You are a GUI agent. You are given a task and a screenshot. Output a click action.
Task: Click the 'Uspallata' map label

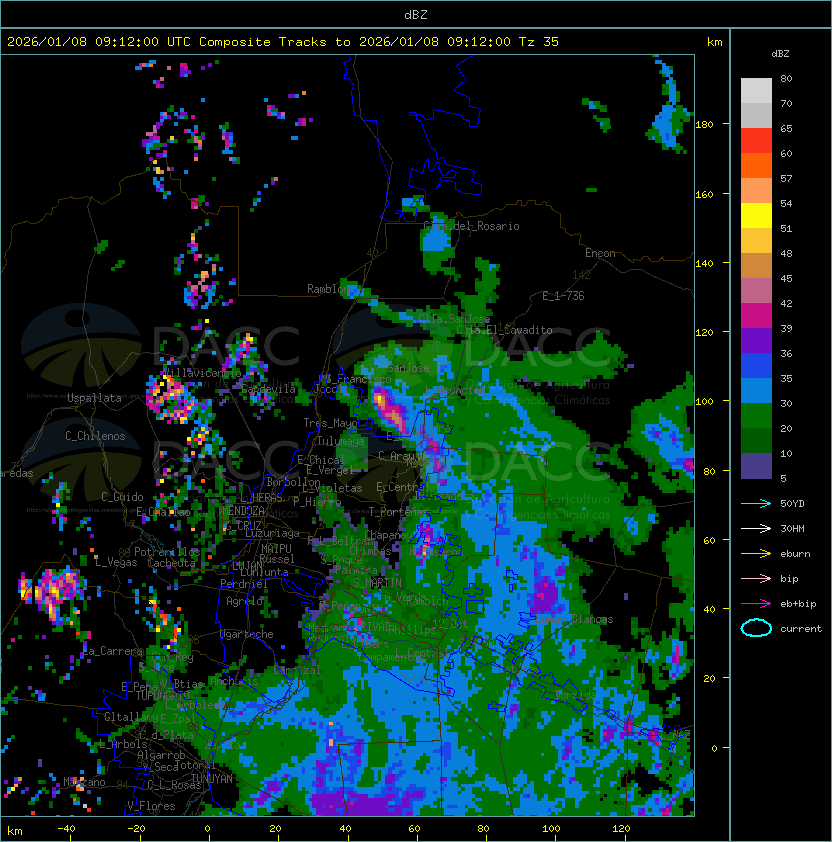(94, 398)
